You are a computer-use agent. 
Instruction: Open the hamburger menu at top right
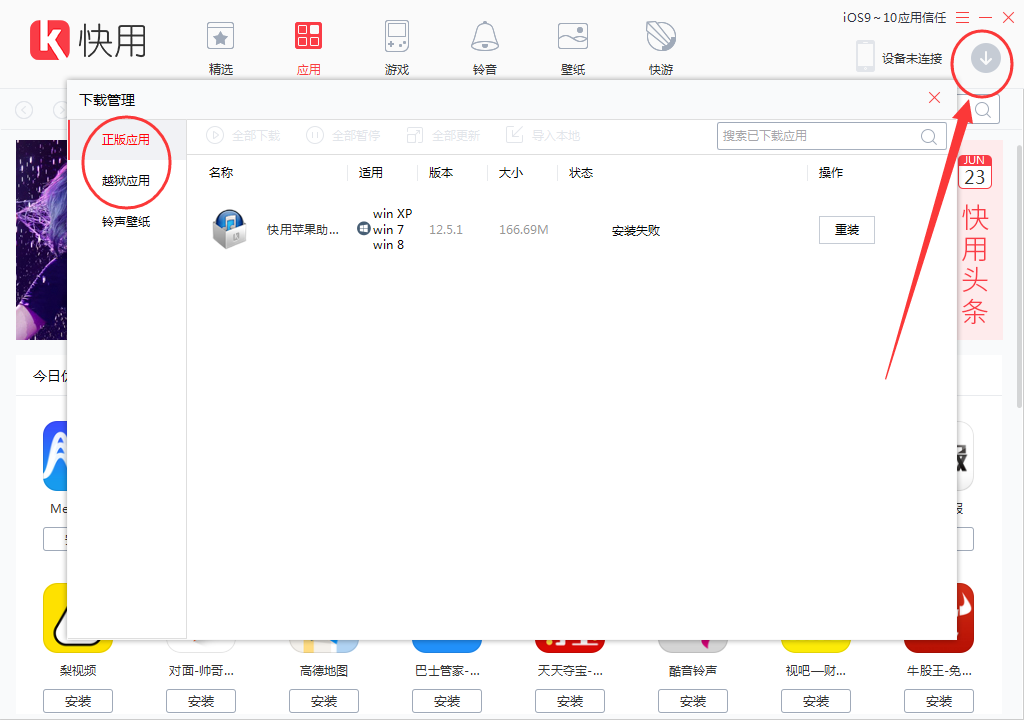click(961, 16)
